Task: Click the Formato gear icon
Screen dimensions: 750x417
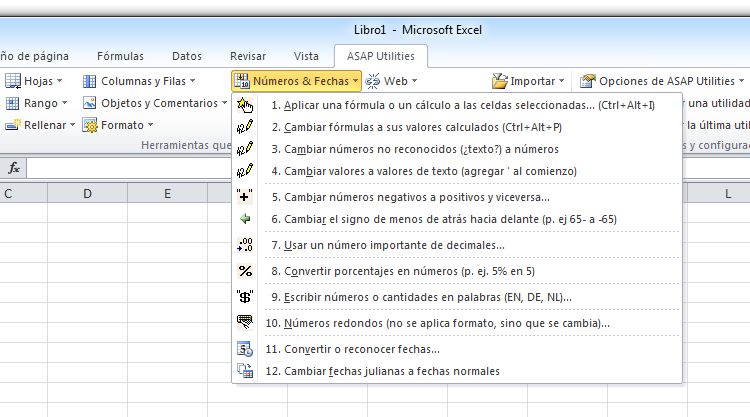Action: (89, 125)
